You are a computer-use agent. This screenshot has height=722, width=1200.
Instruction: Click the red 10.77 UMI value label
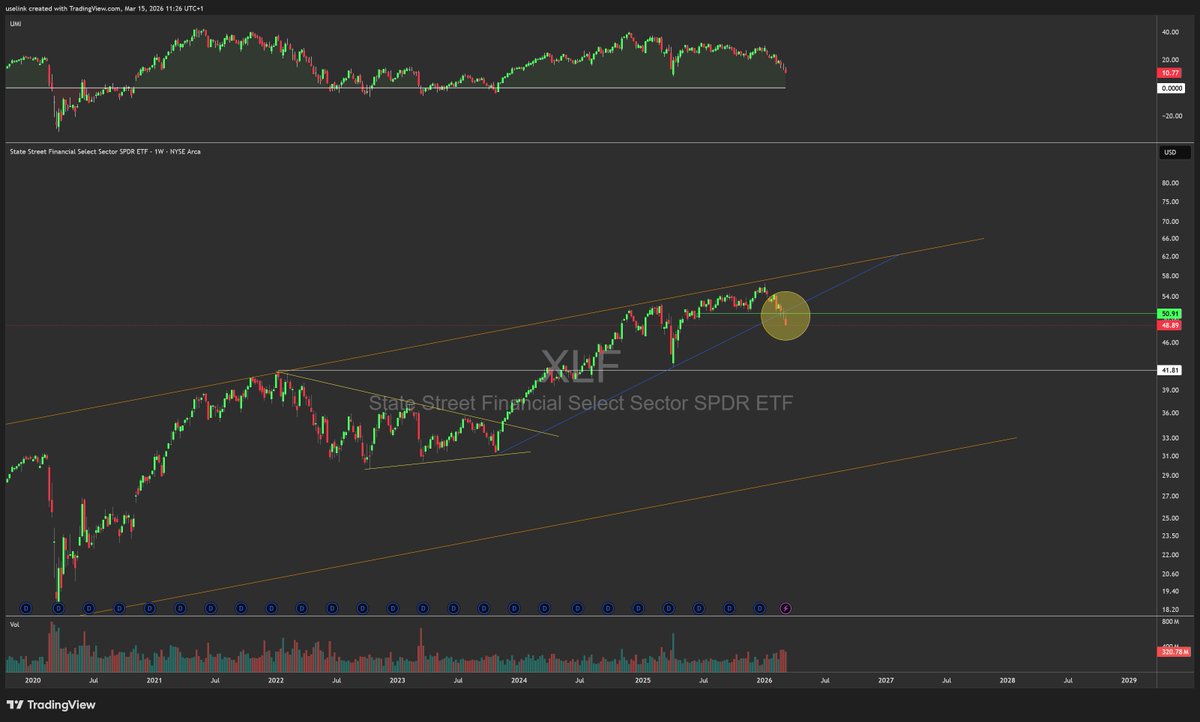(1171, 73)
